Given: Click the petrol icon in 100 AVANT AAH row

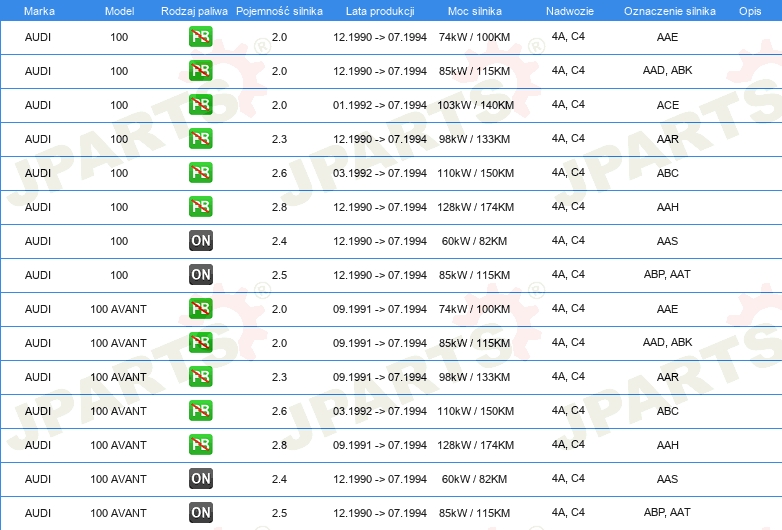Looking at the screenshot, I should tap(200, 444).
